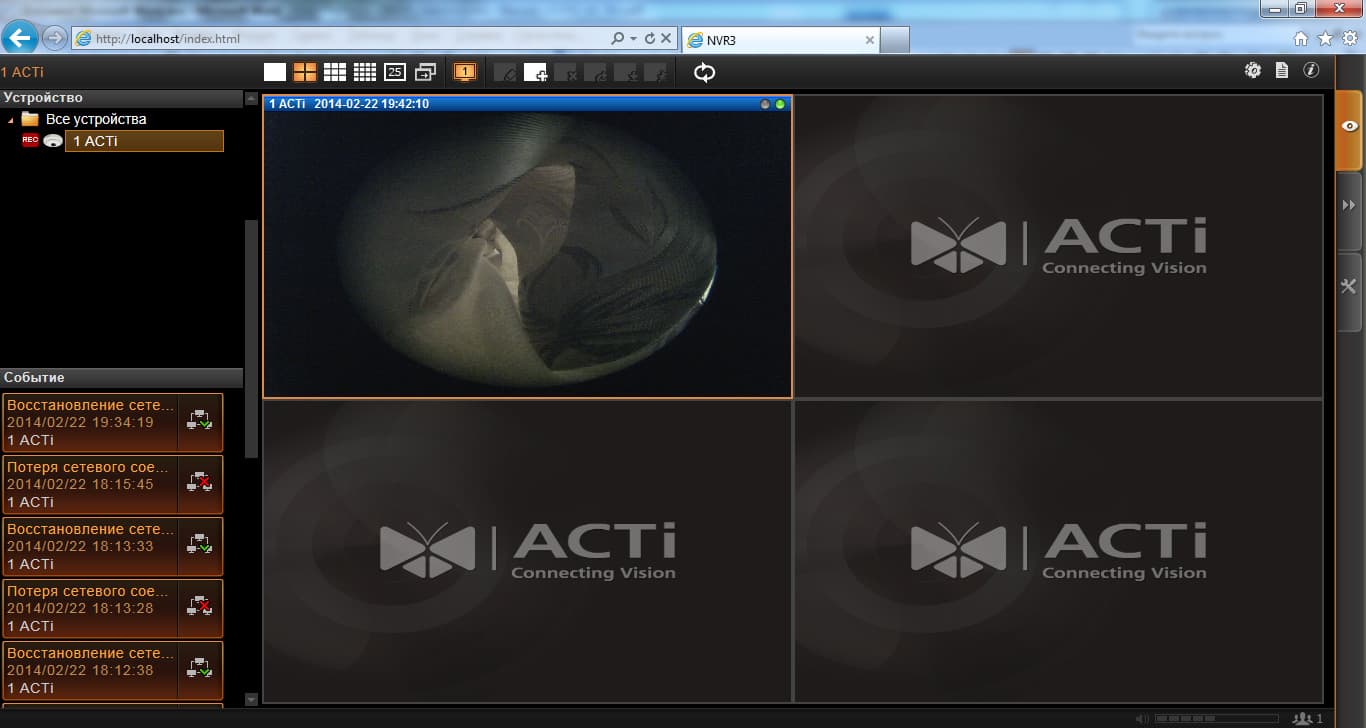
Task: Open the layout patrol windows icon
Action: pyautogui.click(x=426, y=72)
